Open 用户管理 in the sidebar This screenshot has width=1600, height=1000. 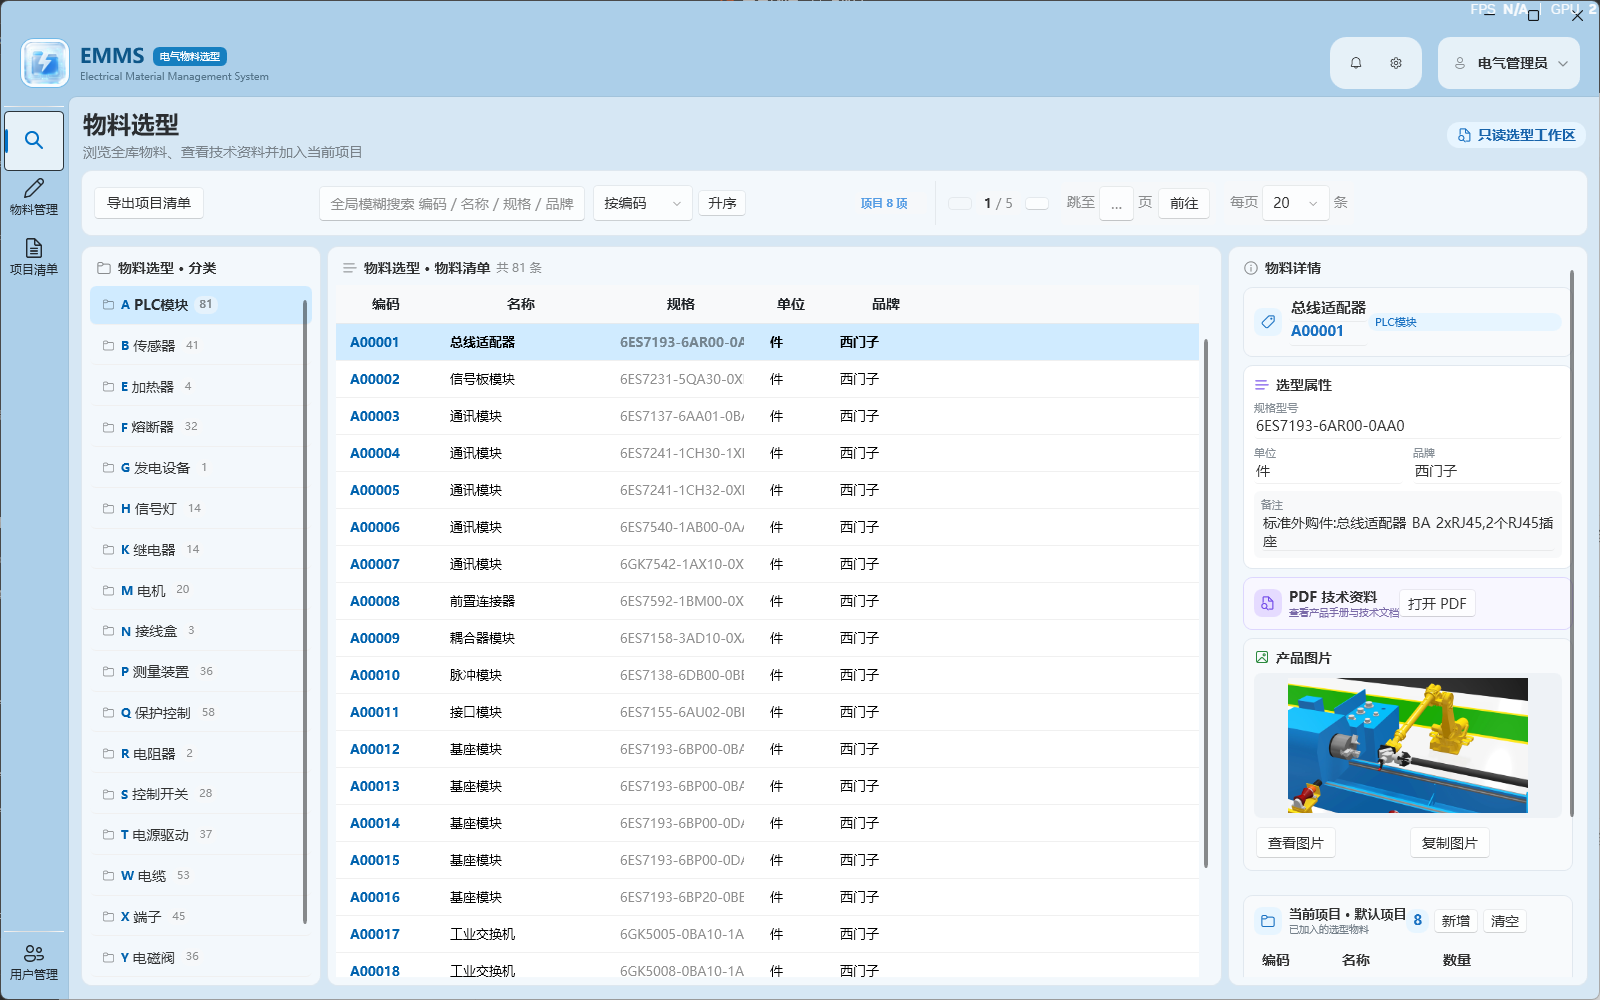34,962
